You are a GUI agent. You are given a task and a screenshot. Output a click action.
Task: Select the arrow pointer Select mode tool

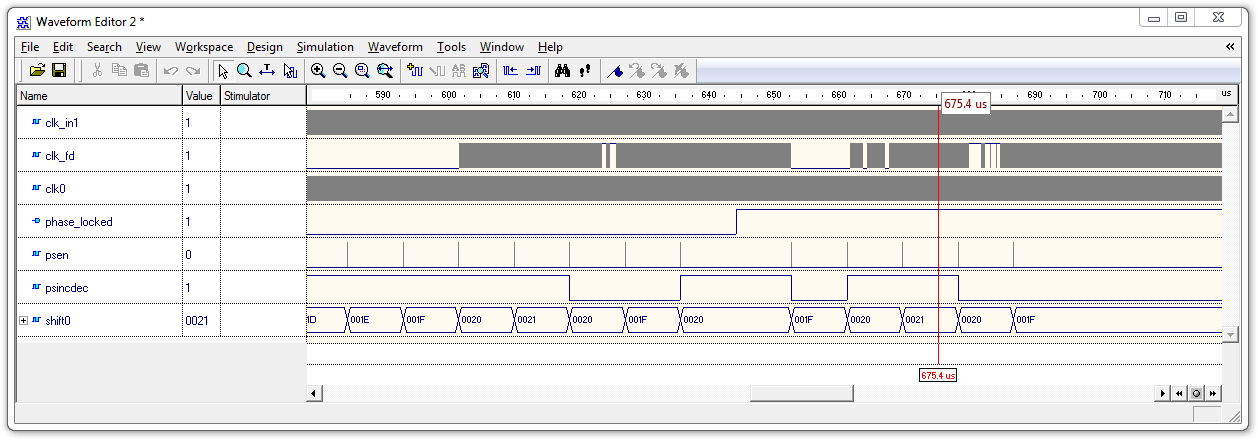[x=223, y=71]
